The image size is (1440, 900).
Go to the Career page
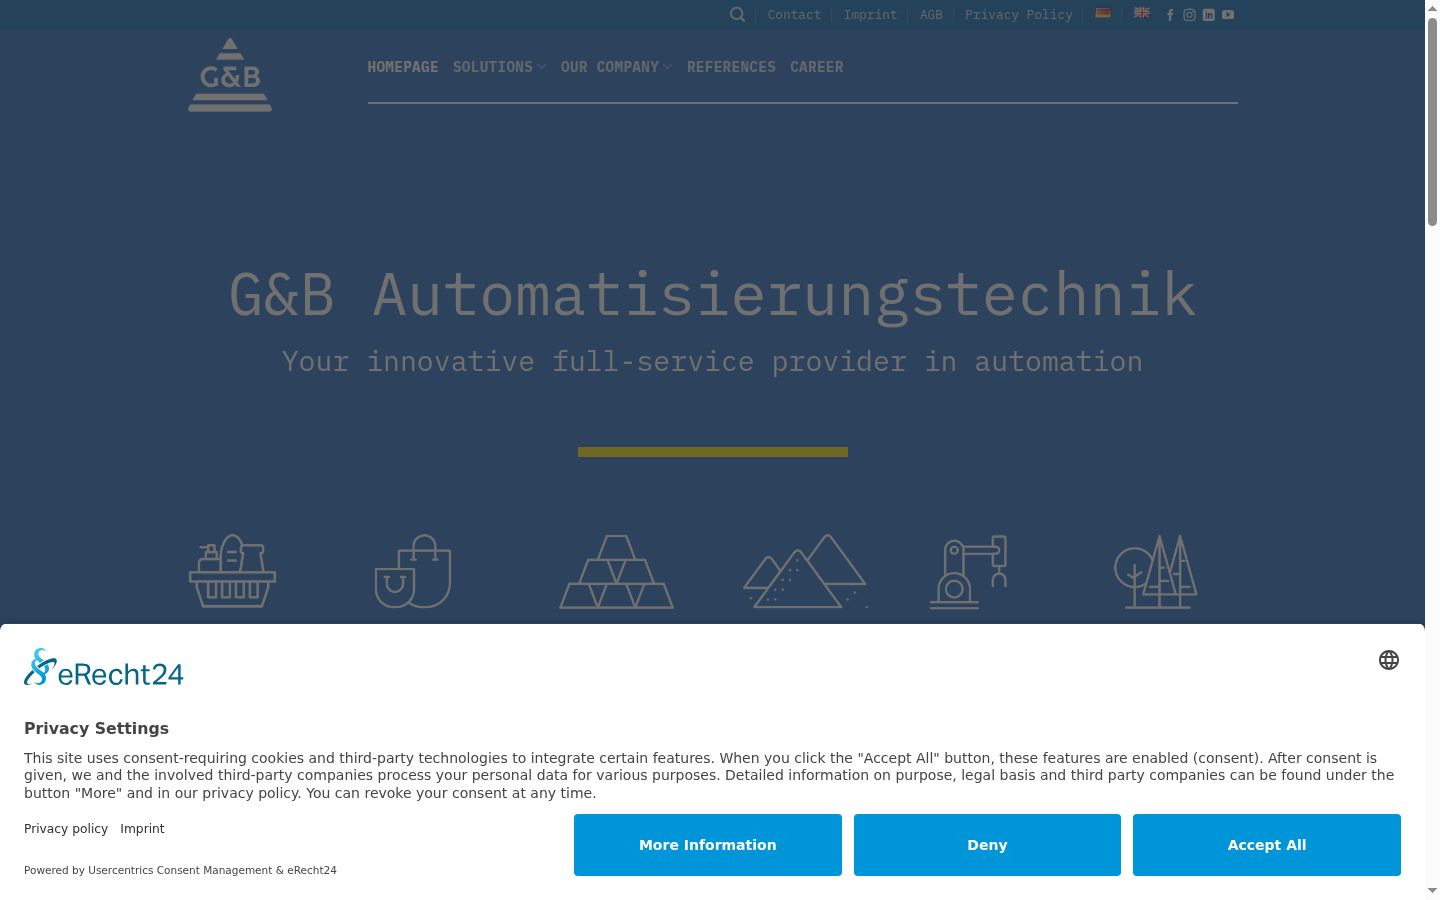[x=817, y=67]
